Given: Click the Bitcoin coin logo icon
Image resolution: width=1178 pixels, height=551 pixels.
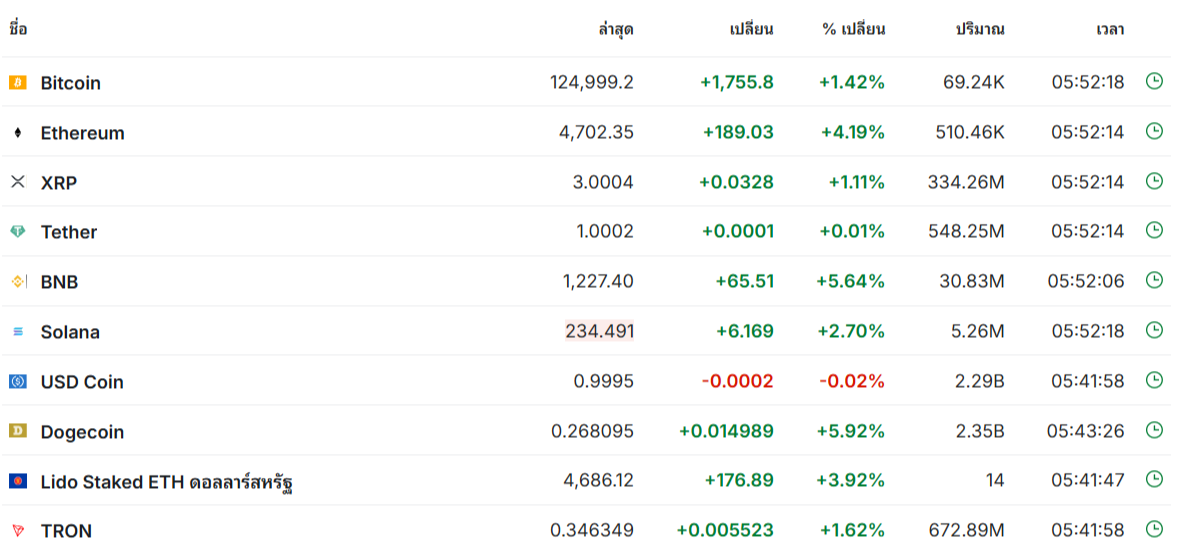Looking at the screenshot, I should click(18, 83).
